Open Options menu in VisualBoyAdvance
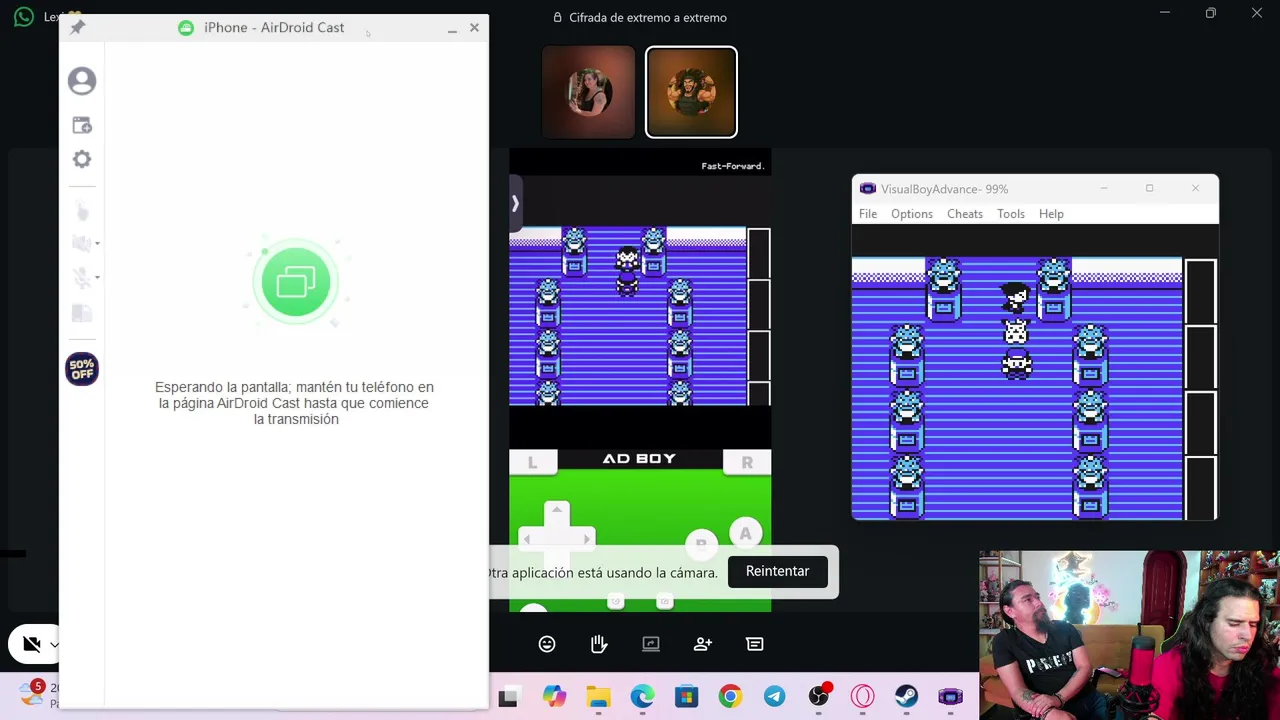 (x=912, y=214)
